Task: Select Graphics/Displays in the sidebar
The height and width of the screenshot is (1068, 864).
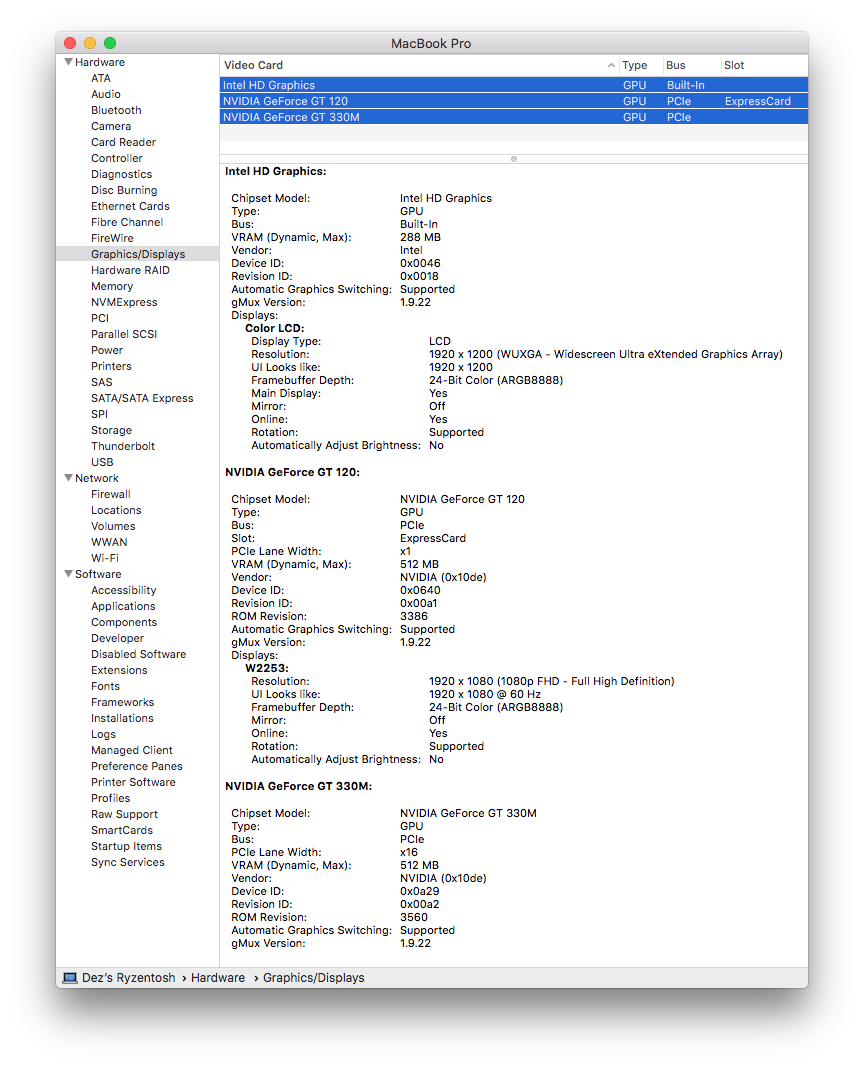Action: pos(138,254)
